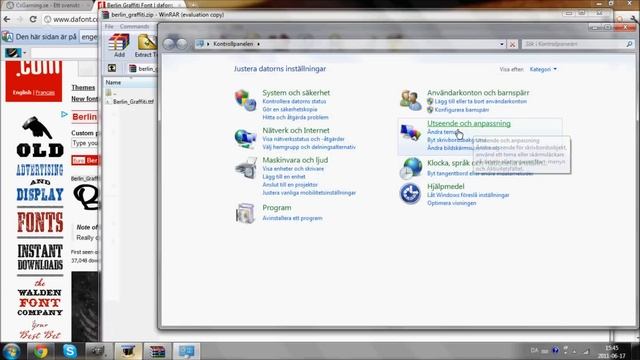Click the New fonts link on dafont

point(85,99)
